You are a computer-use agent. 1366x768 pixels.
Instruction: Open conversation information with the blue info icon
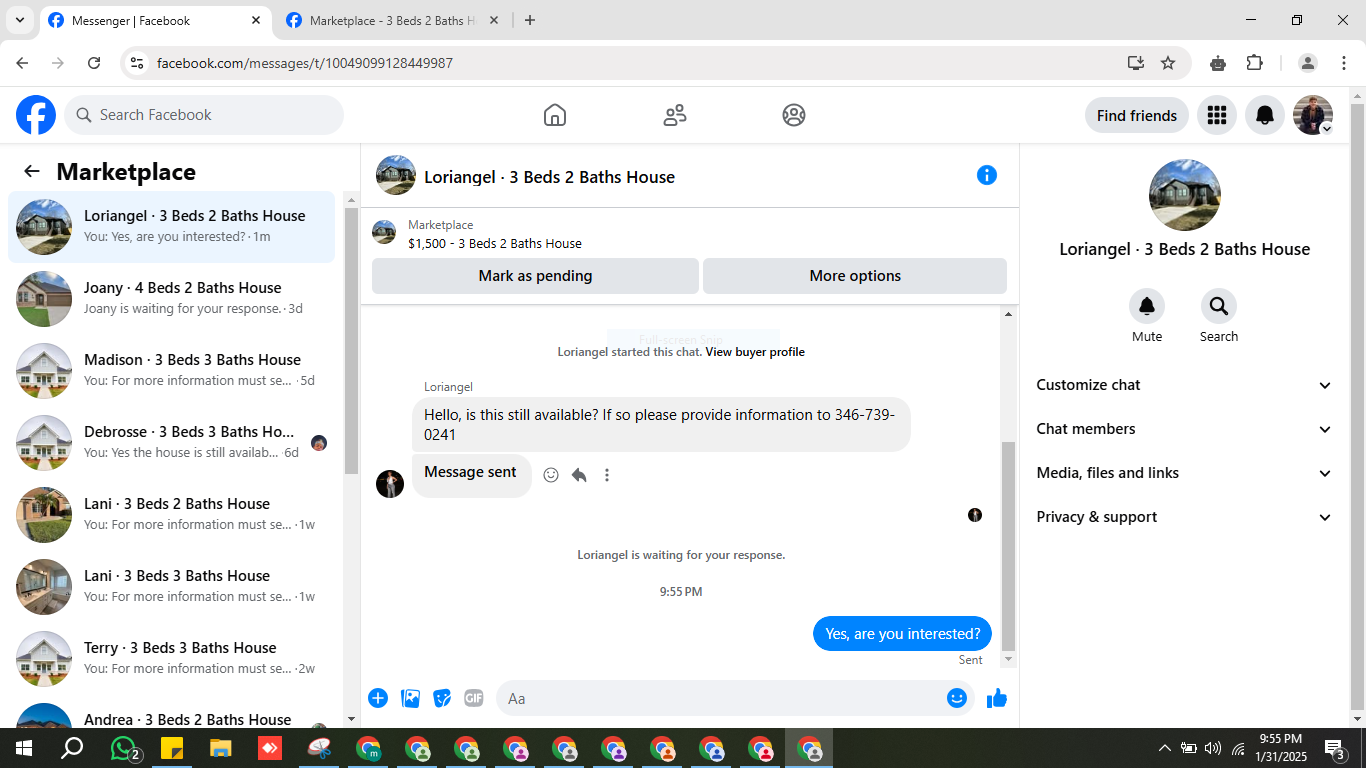click(x=987, y=175)
